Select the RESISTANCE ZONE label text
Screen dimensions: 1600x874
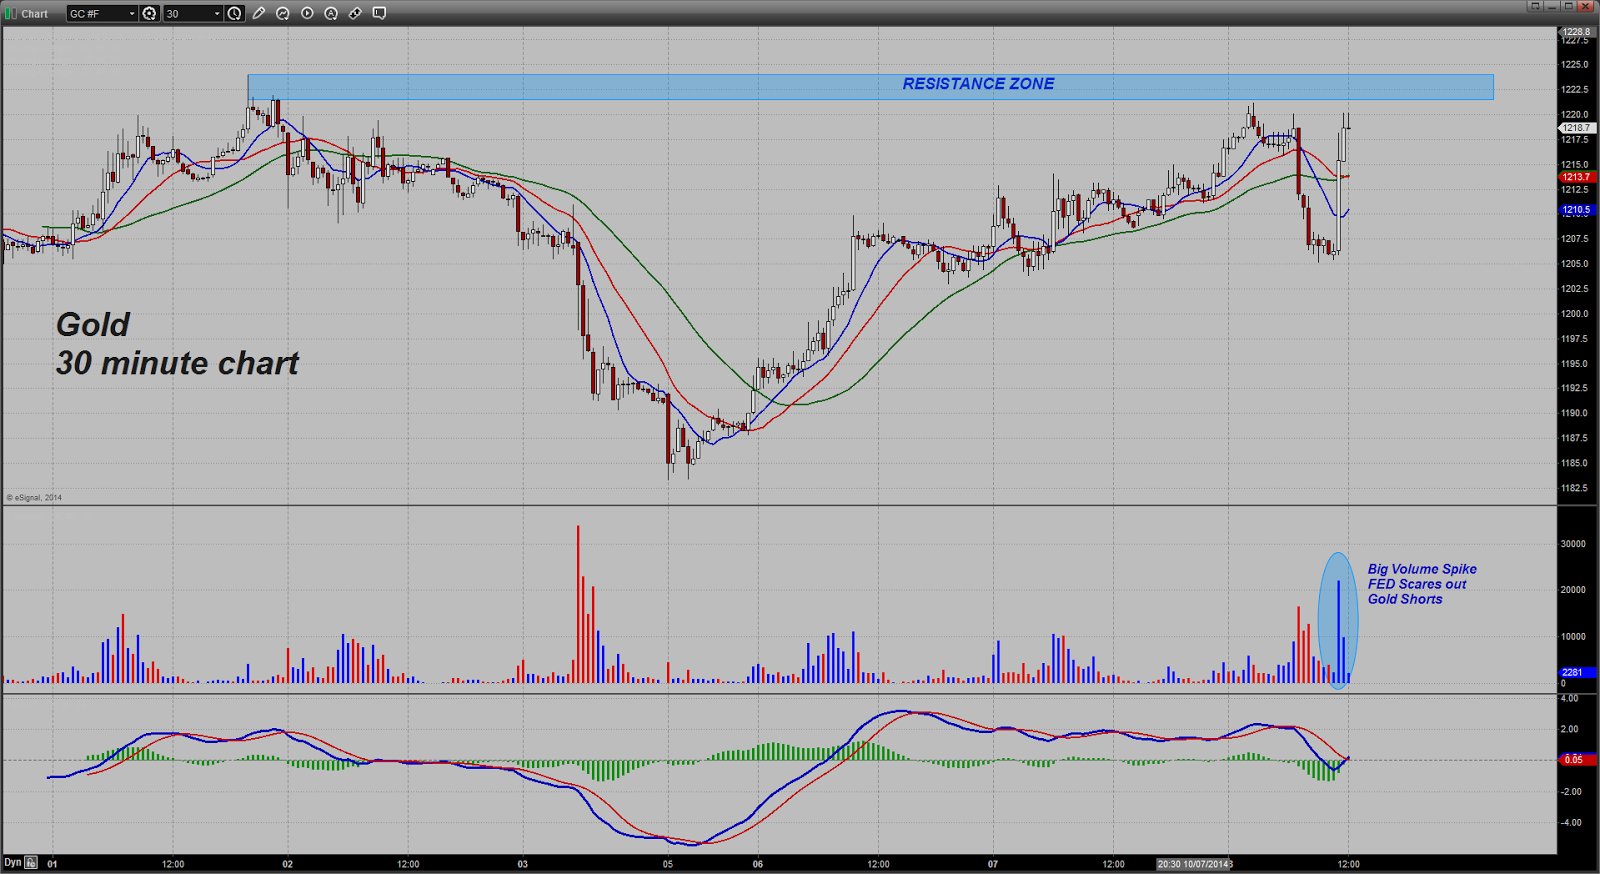point(978,84)
